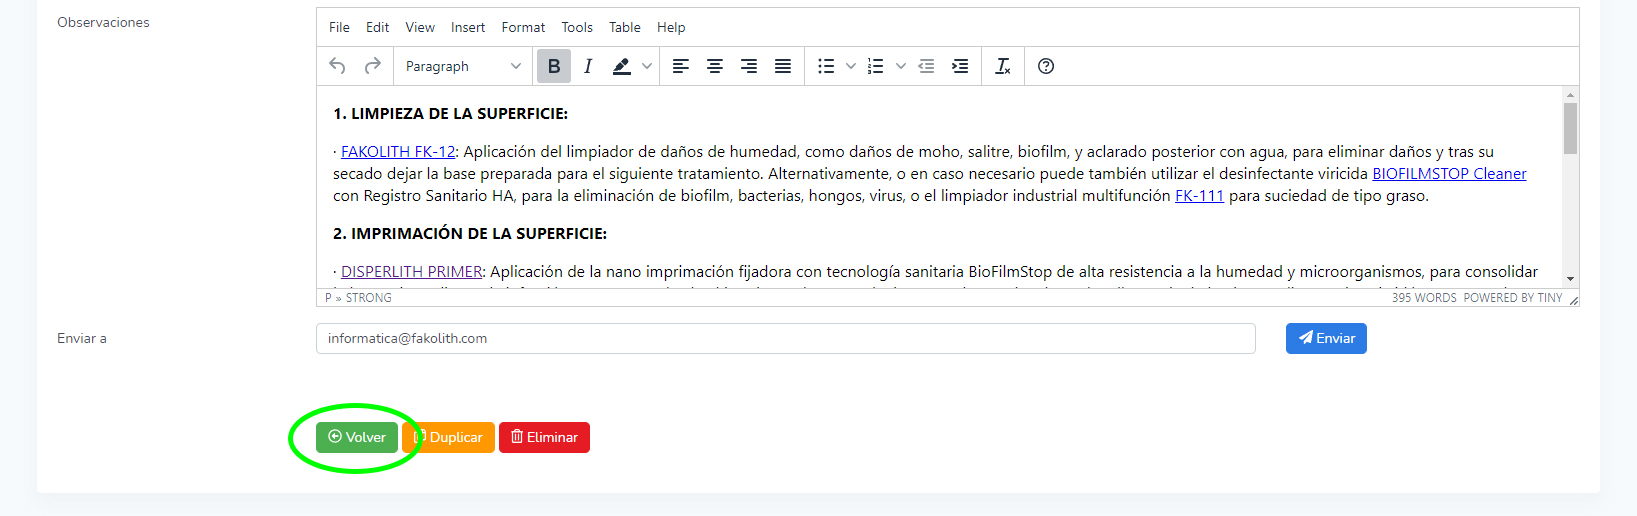Align text right
1637x516 pixels.
tap(749, 66)
